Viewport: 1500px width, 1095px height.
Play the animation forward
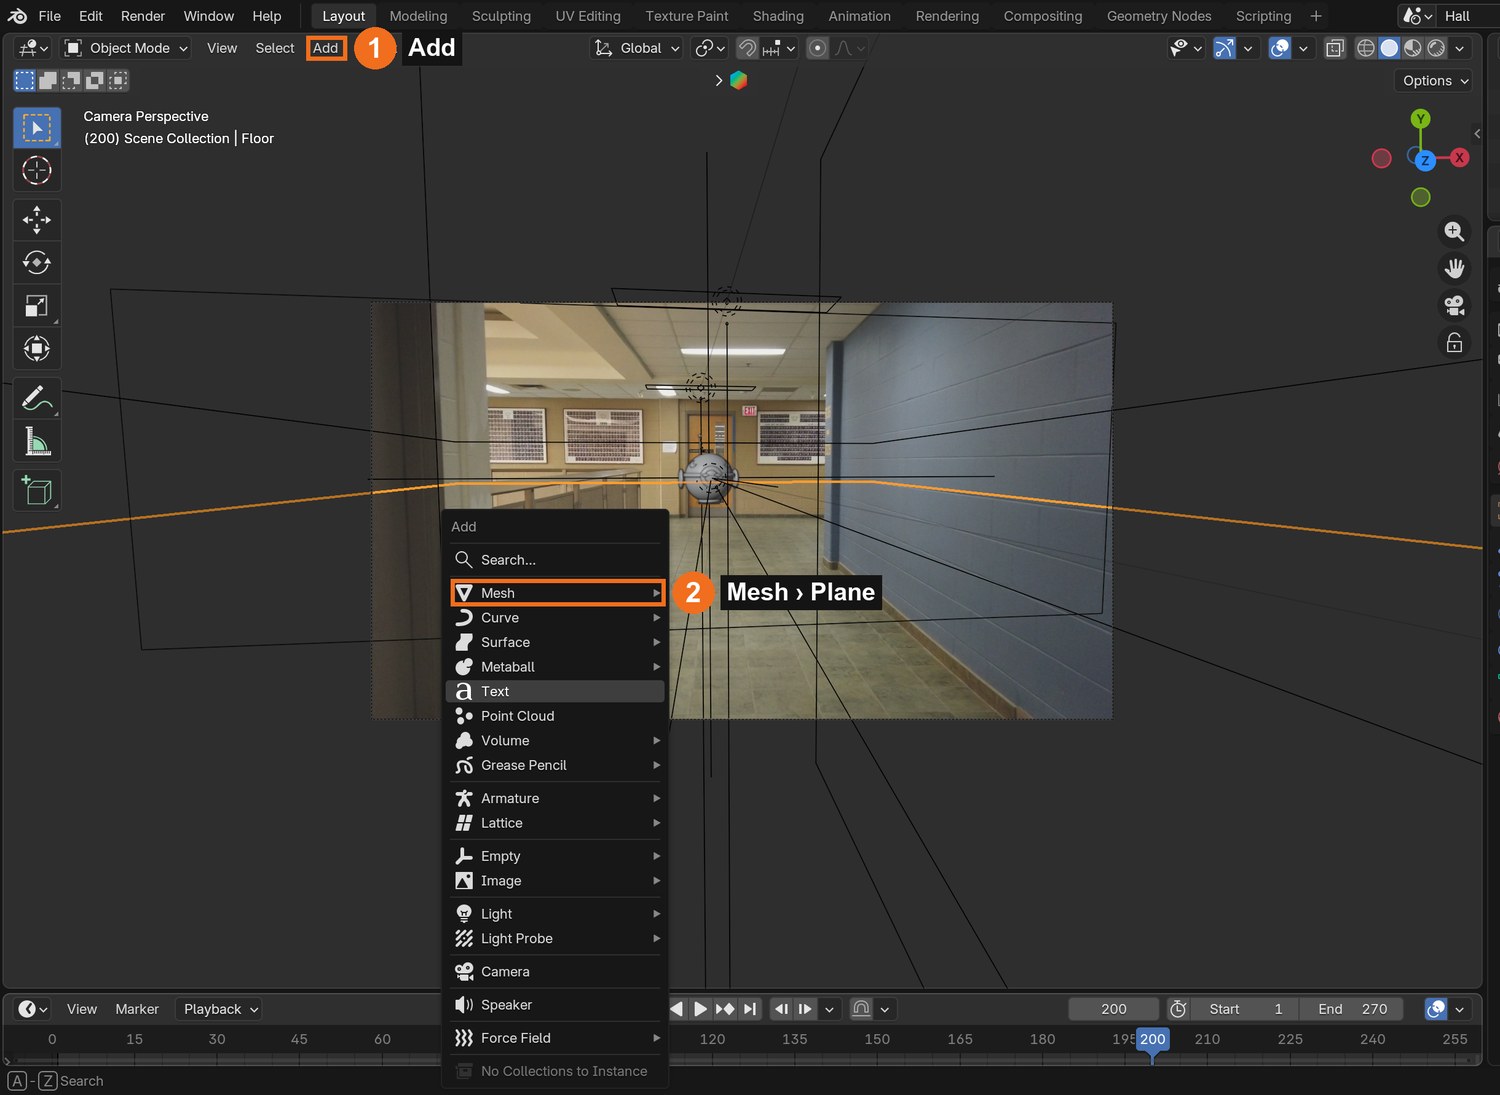700,1009
